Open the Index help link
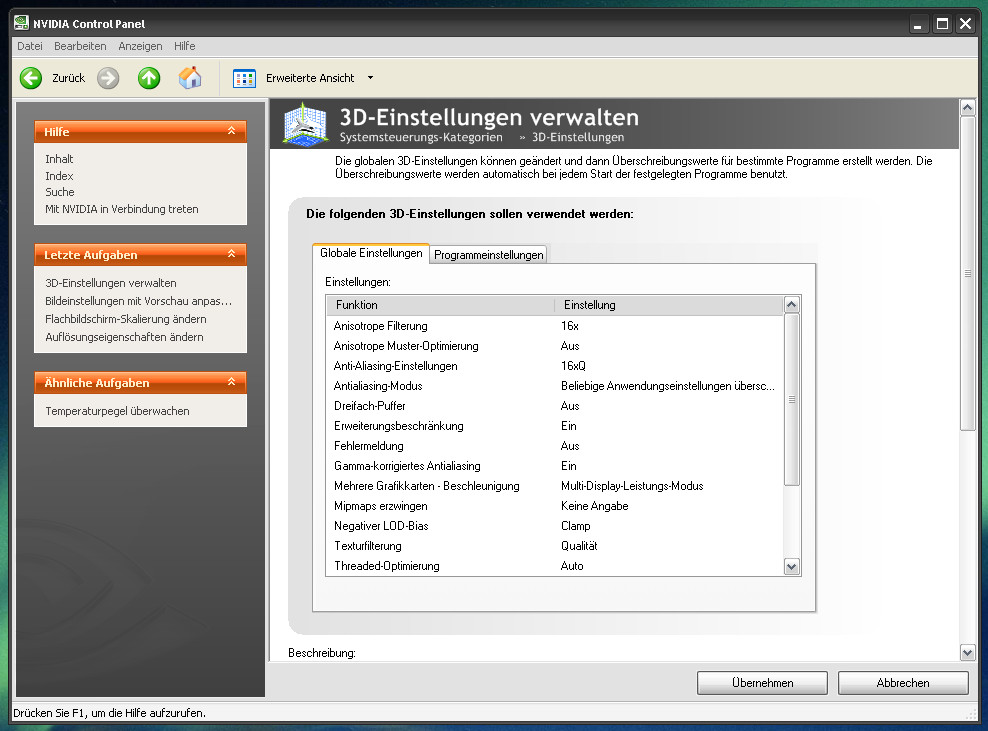This screenshot has width=988, height=731. point(59,176)
